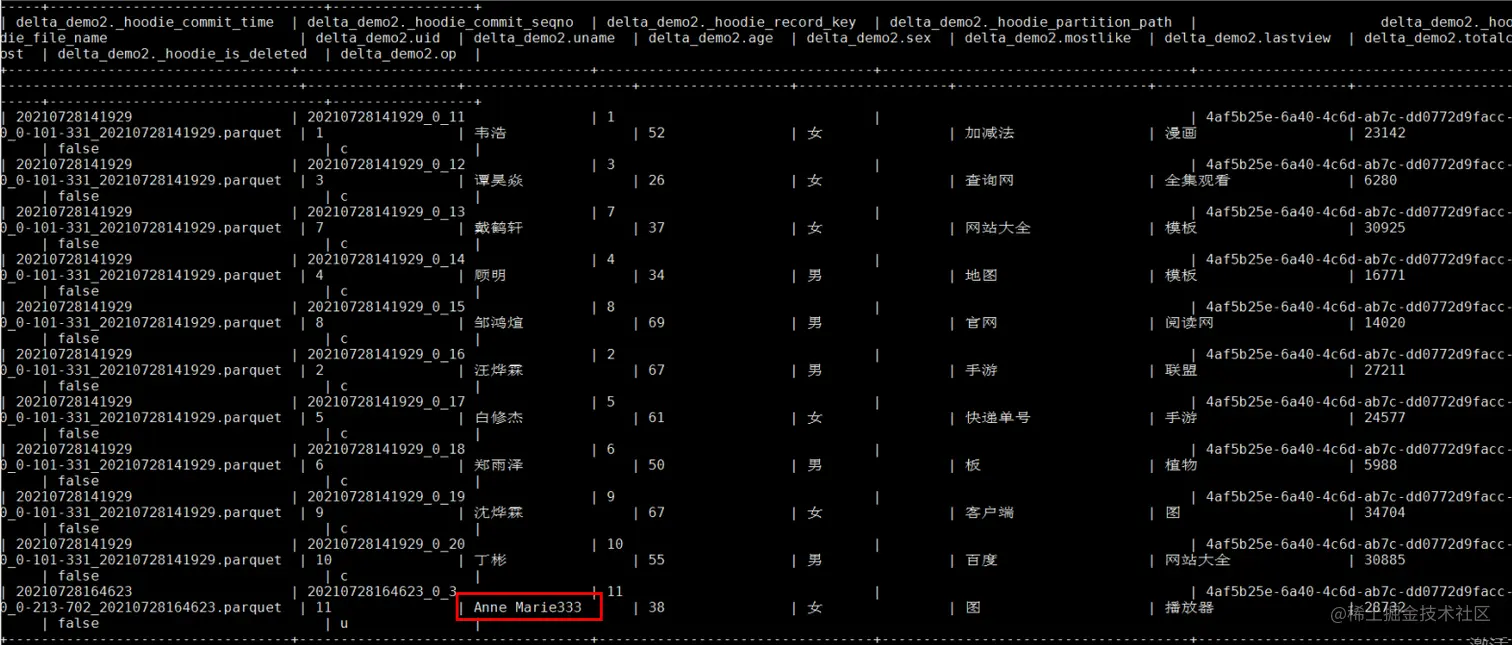Select seqno value 20210728141929_0_16
The height and width of the screenshot is (645, 1512).
[386, 355]
